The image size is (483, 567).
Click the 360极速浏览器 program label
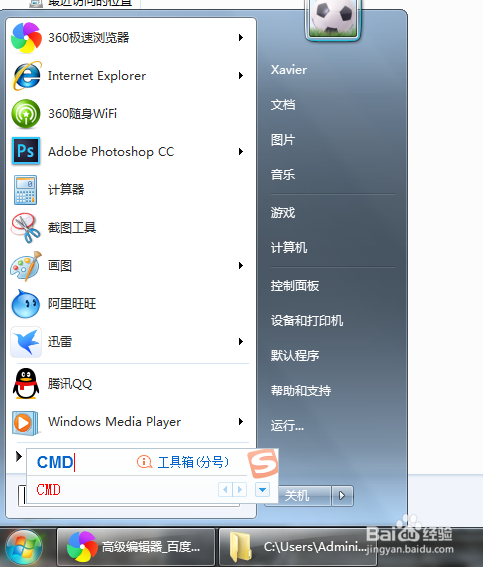pos(89,38)
